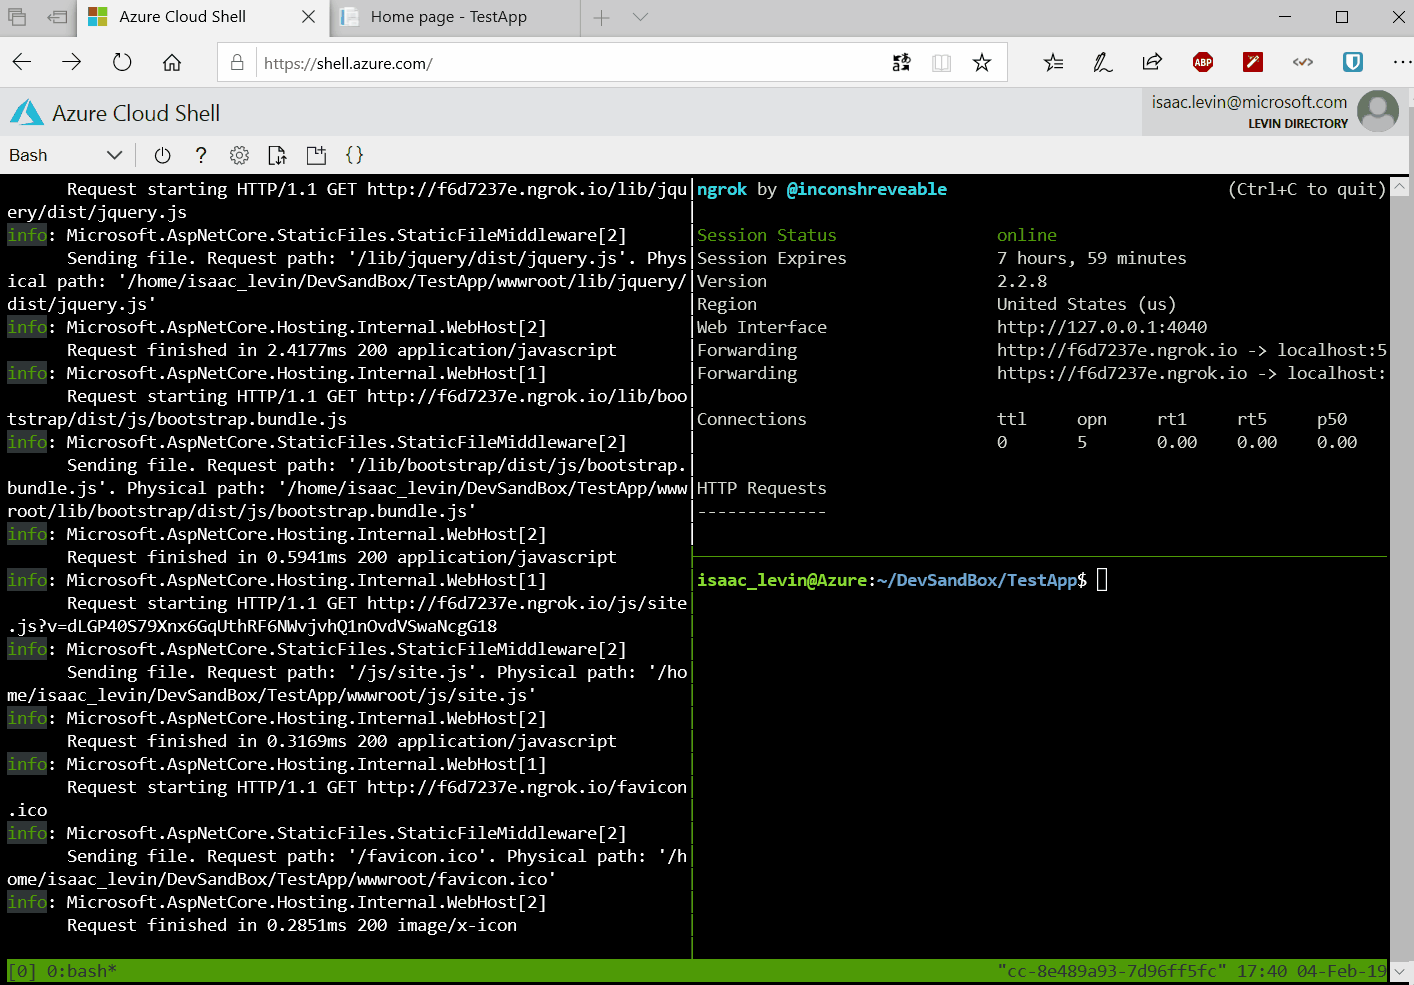Open the Bash shell selector dropdown

(66, 155)
